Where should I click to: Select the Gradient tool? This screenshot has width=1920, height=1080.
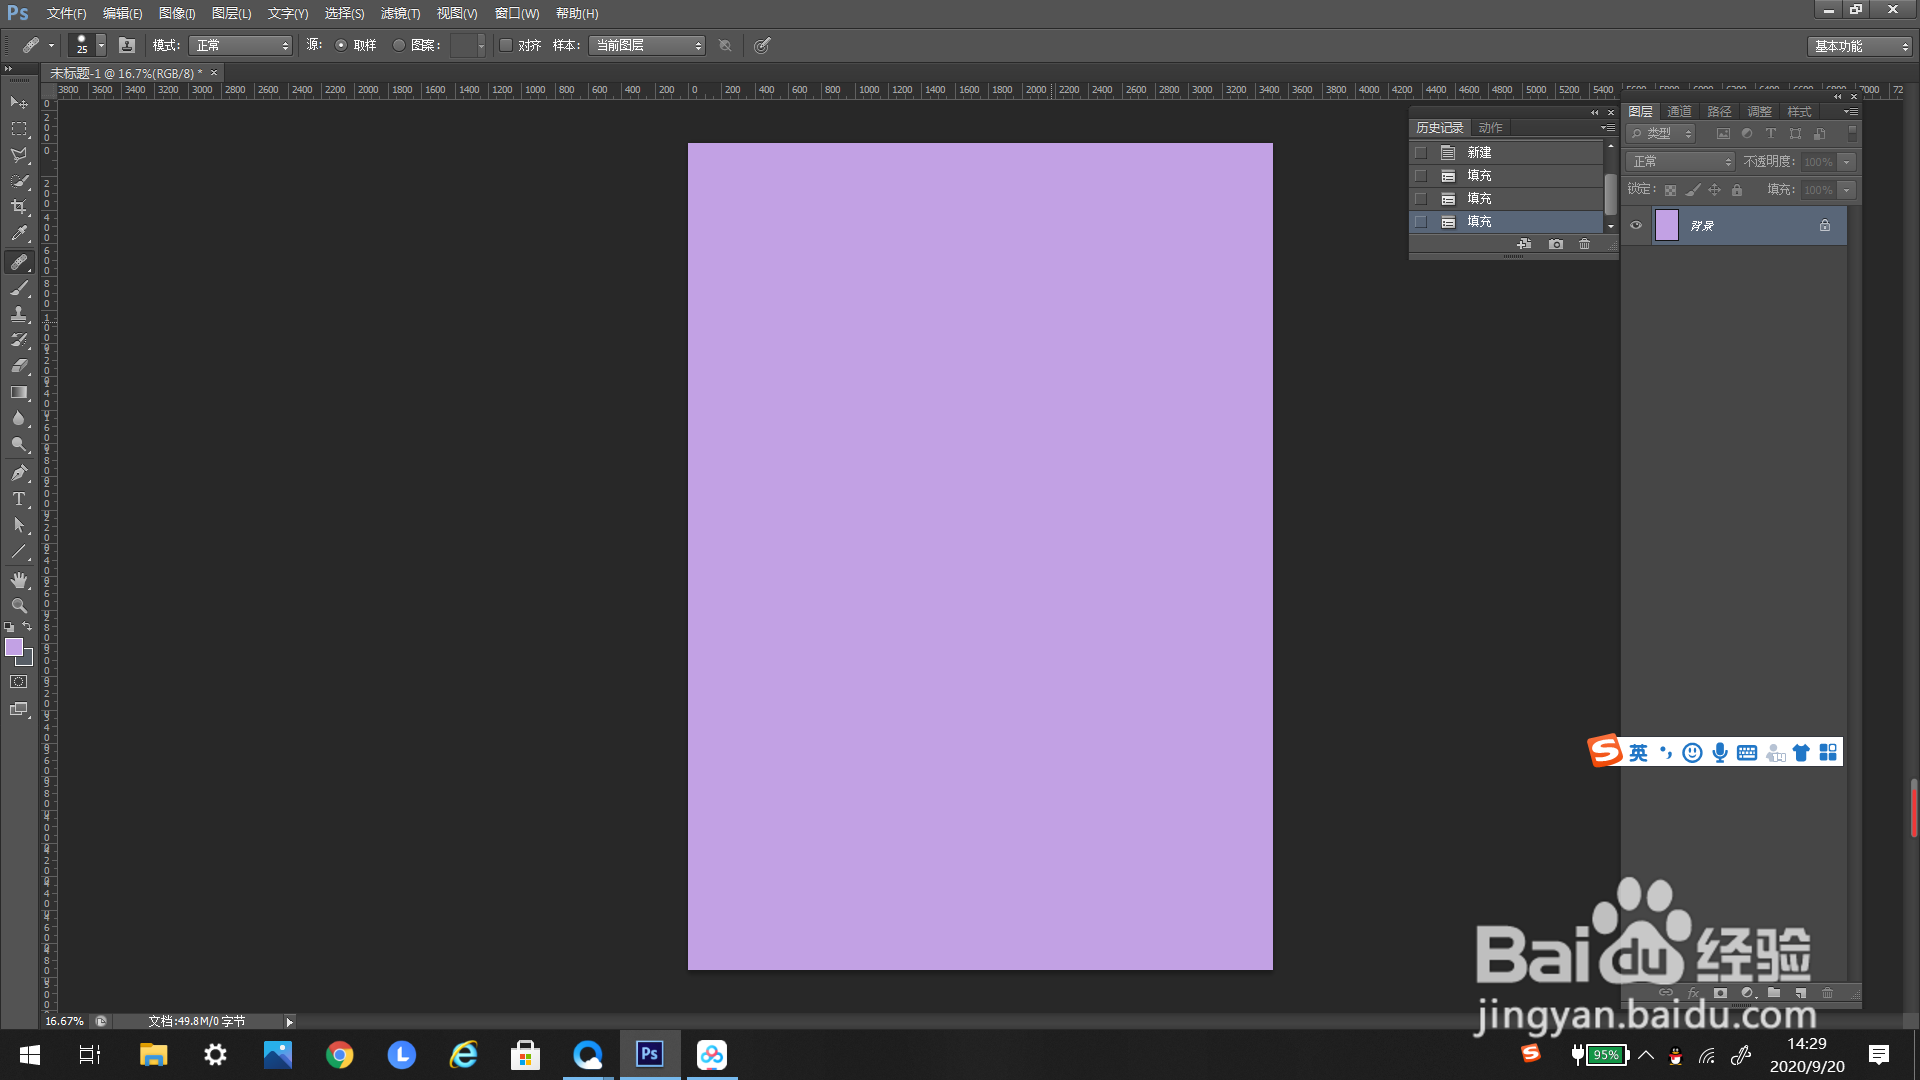point(19,393)
